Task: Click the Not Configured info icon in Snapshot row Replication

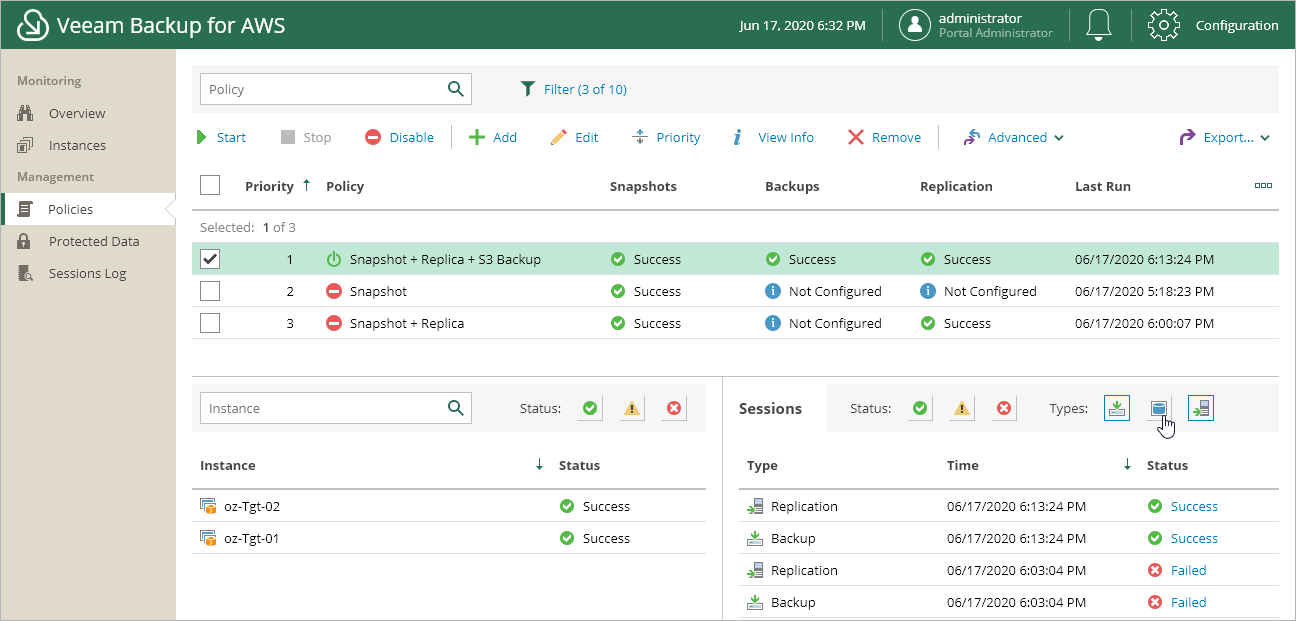Action: [928, 291]
